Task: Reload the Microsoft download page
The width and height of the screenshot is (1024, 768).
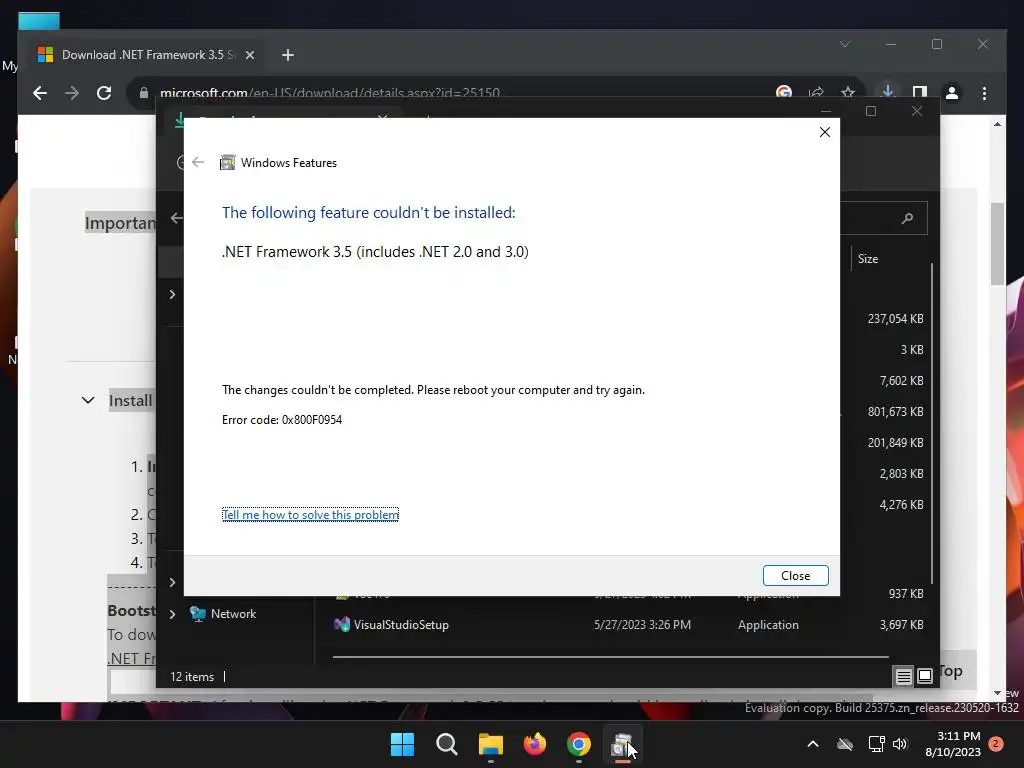Action: click(x=104, y=93)
